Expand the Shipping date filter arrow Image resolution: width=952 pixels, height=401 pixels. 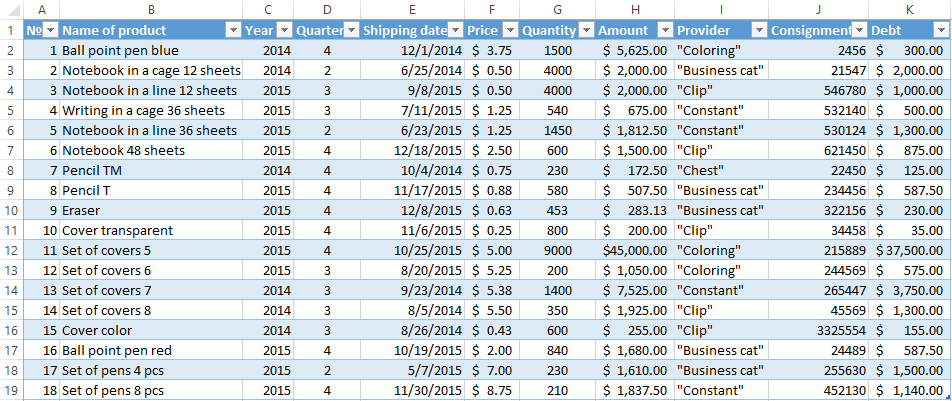pos(455,31)
